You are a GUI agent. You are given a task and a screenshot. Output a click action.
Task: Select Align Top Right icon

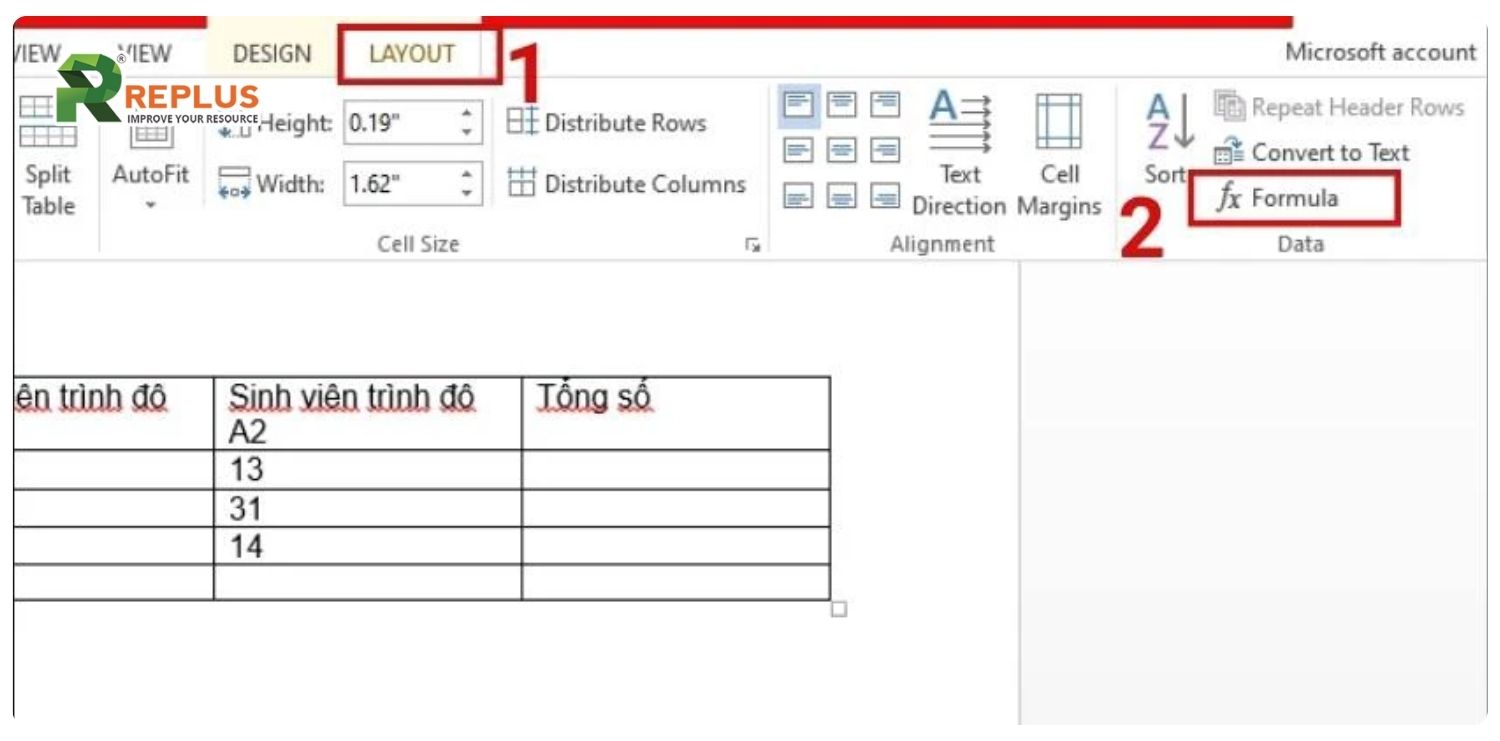885,104
